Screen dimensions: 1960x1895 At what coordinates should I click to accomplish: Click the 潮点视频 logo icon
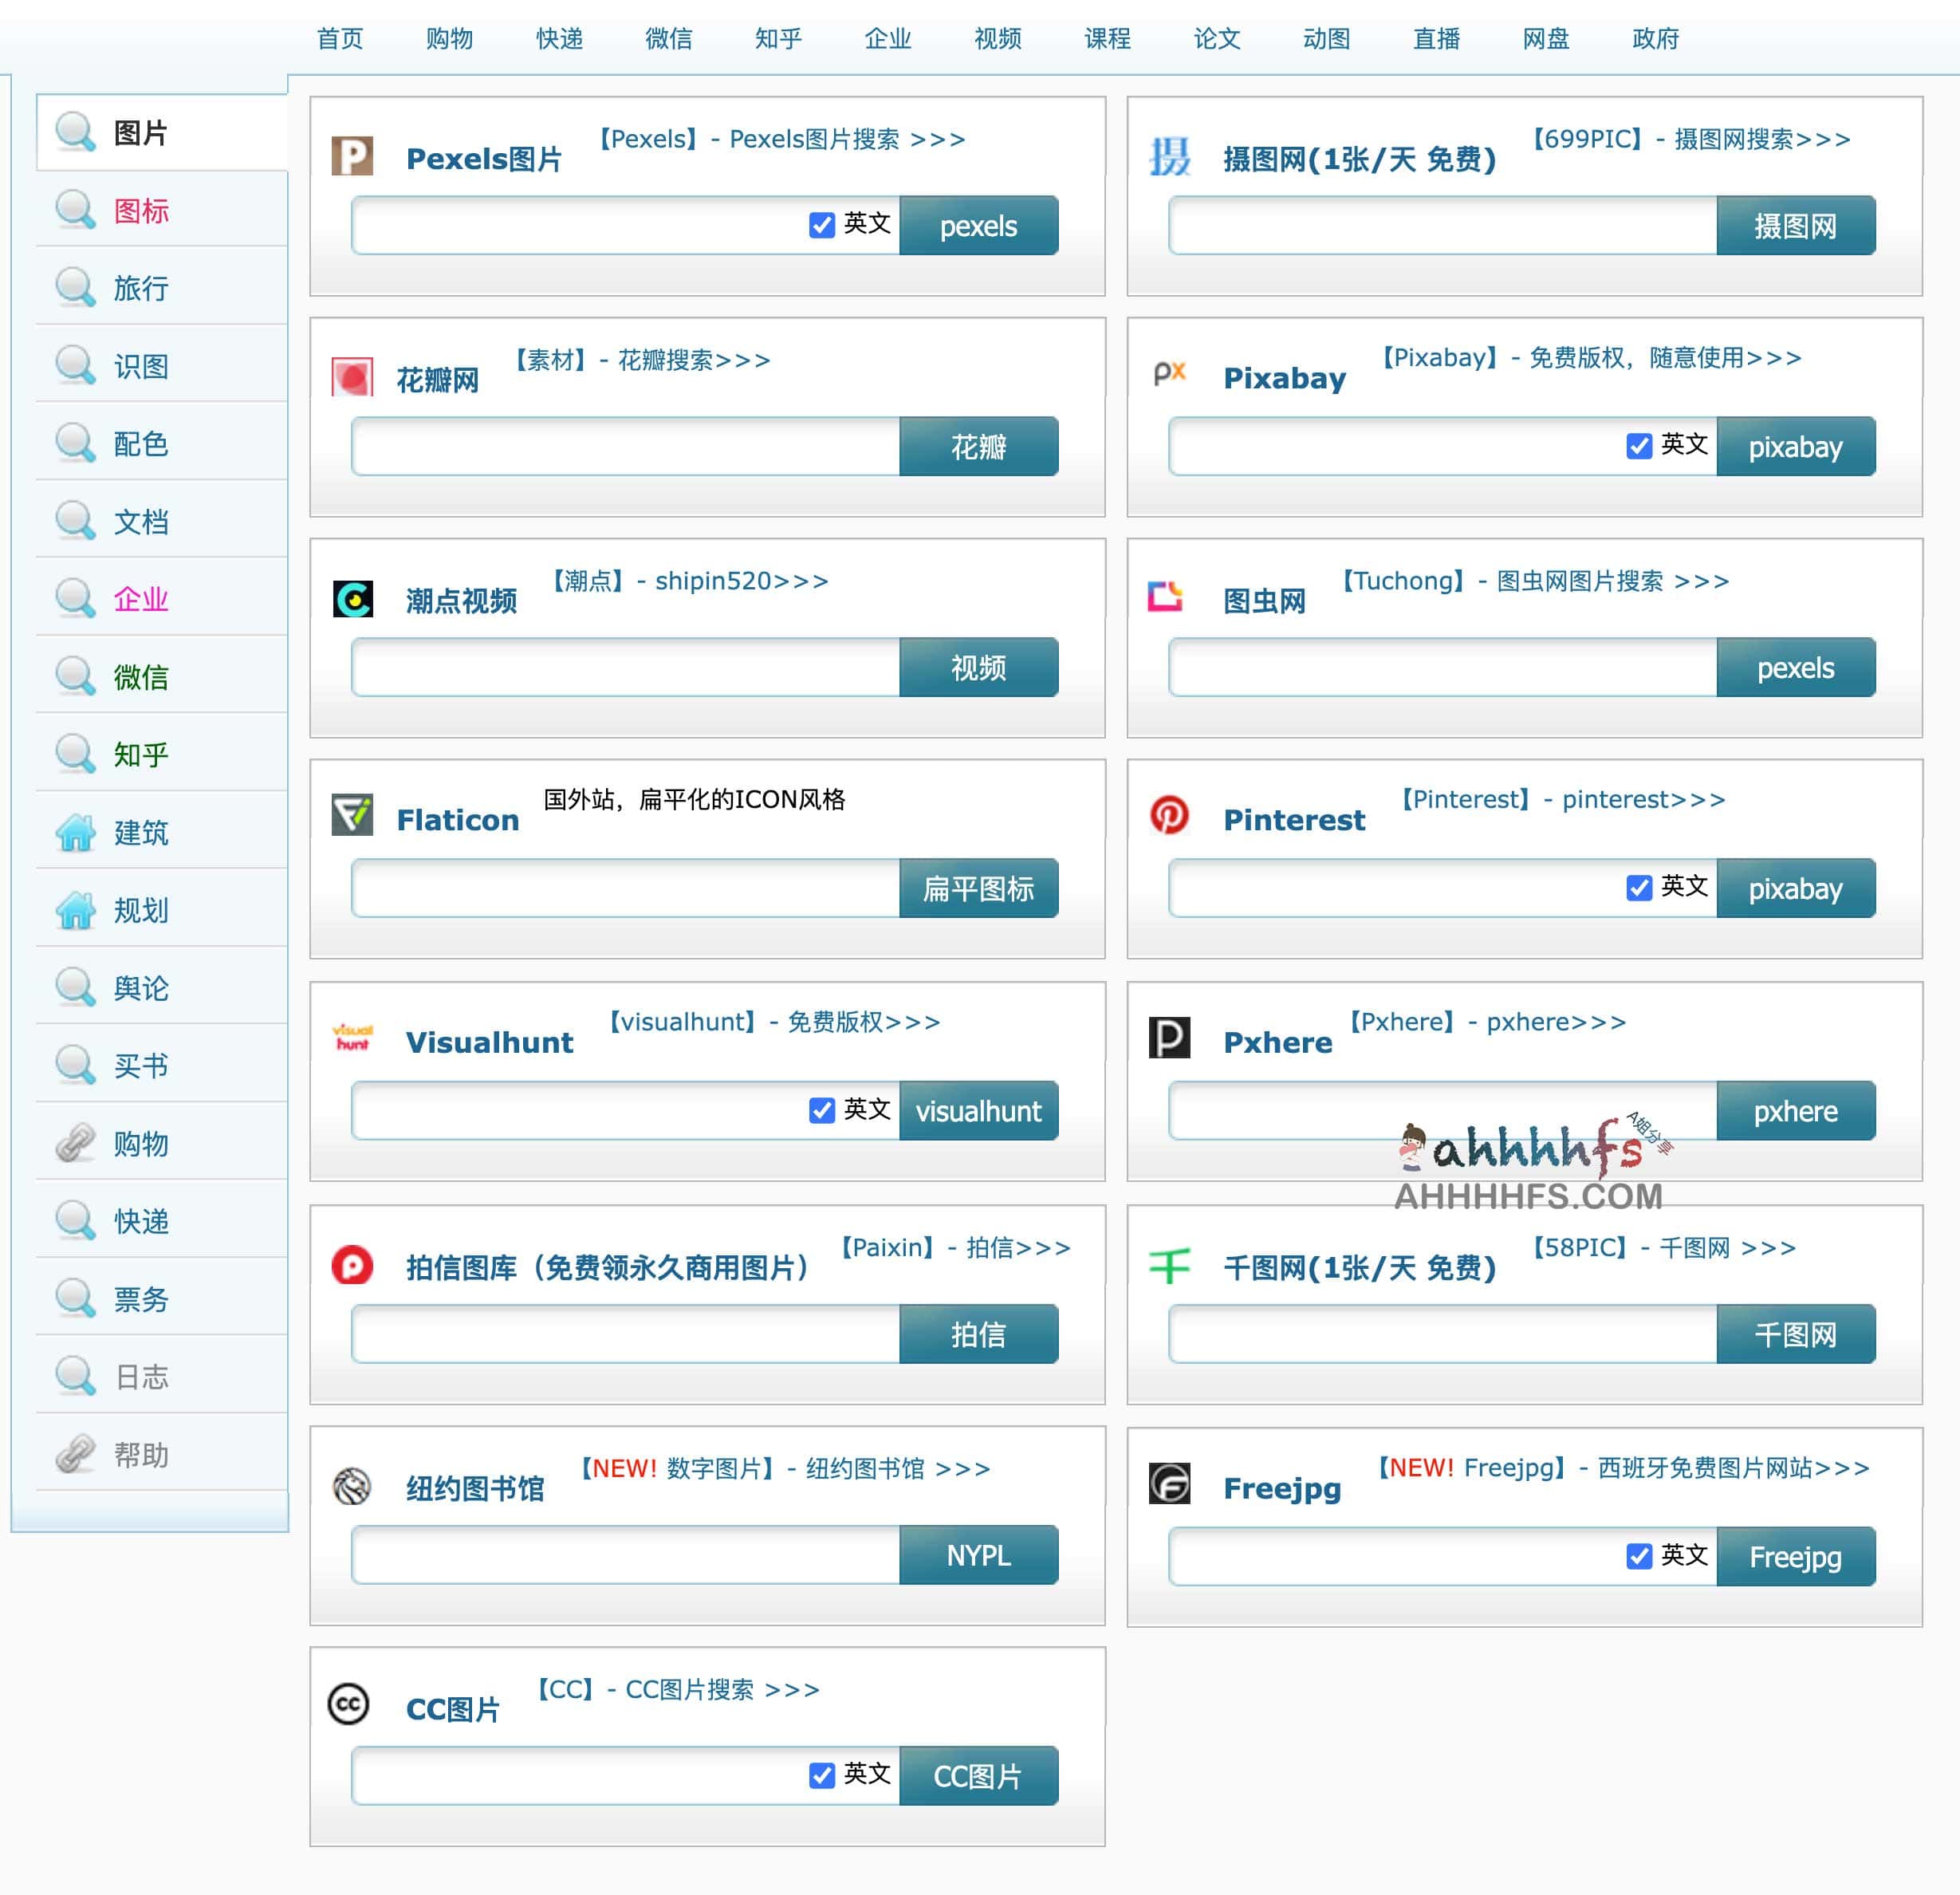tap(352, 598)
